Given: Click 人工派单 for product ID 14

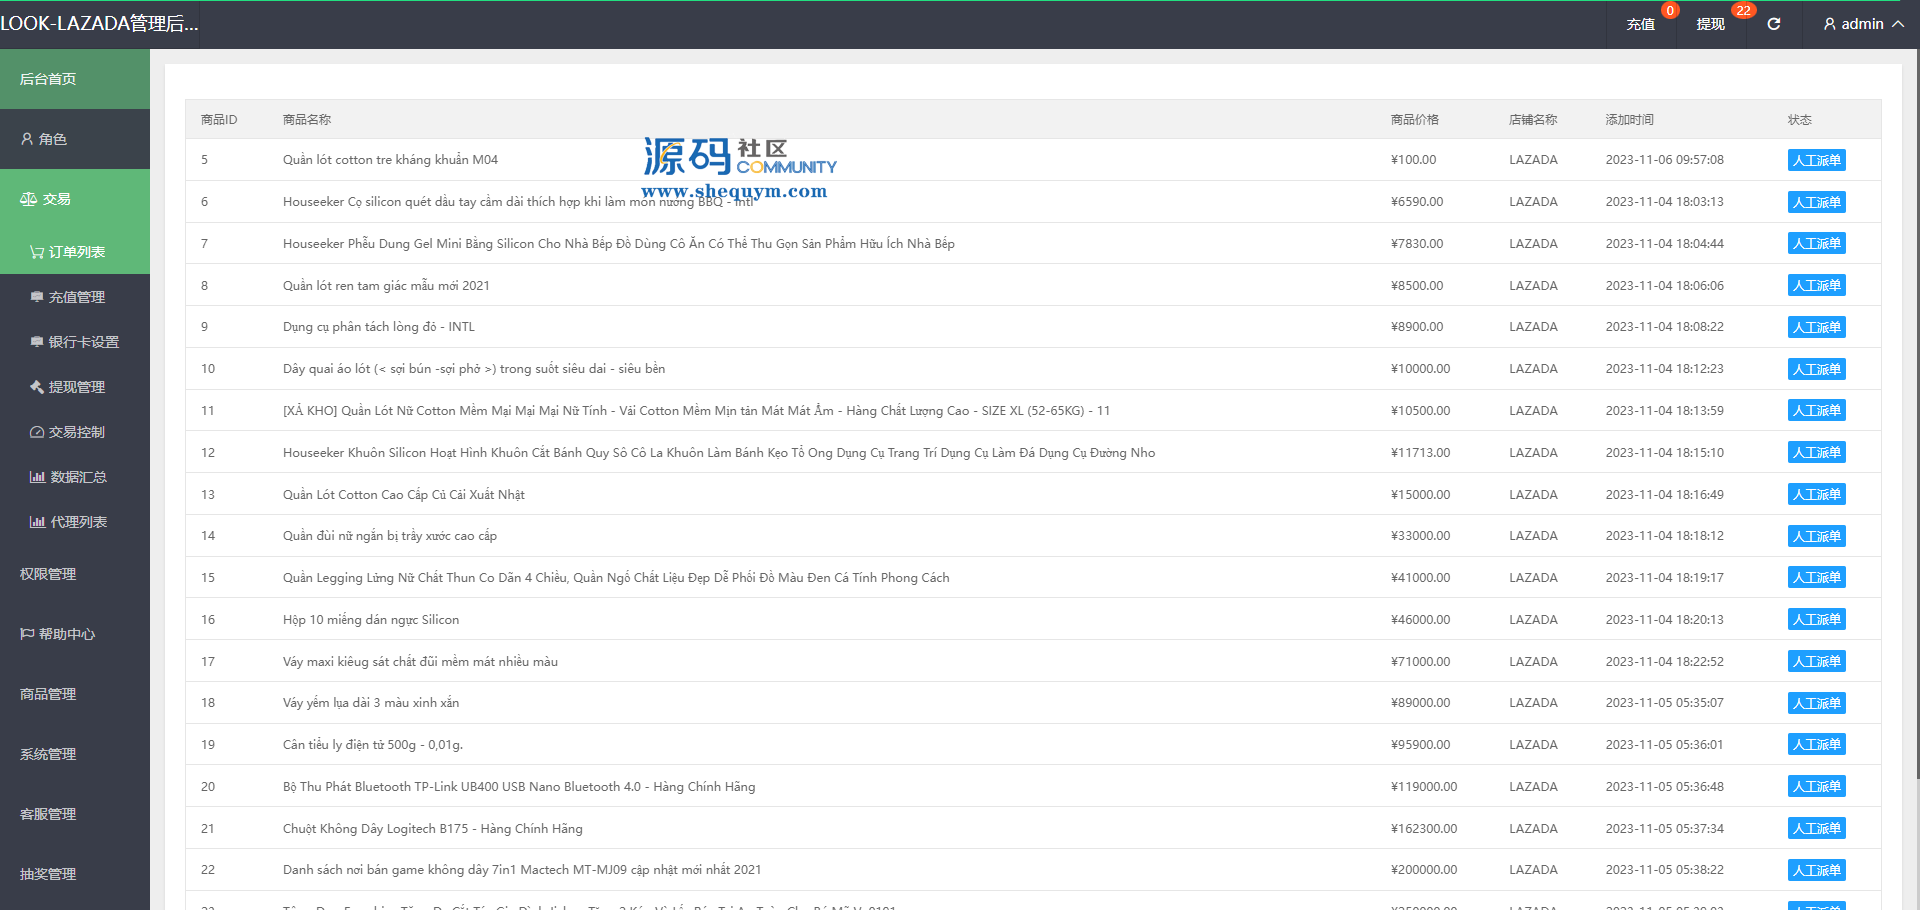Looking at the screenshot, I should click(x=1816, y=536).
